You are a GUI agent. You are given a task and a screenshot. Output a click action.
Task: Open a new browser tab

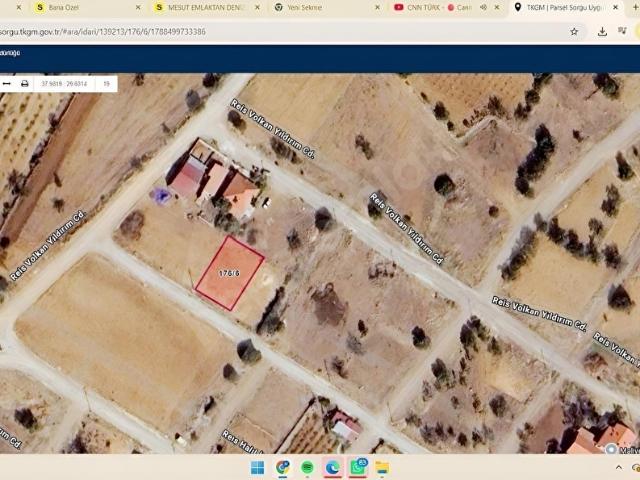(x=635, y=7)
